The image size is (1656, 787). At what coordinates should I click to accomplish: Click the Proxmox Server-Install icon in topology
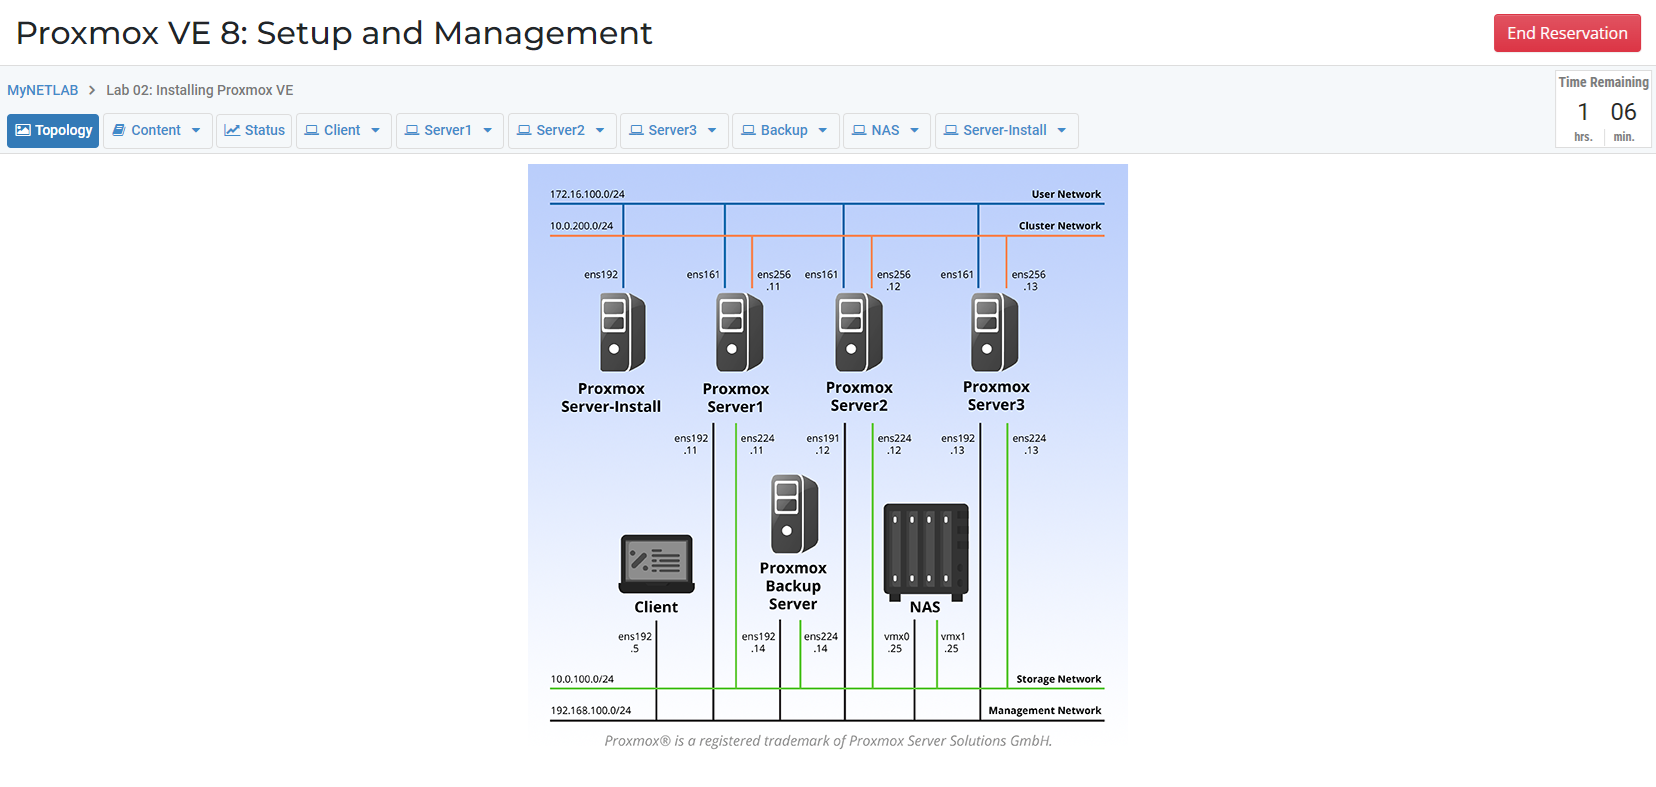coord(622,332)
